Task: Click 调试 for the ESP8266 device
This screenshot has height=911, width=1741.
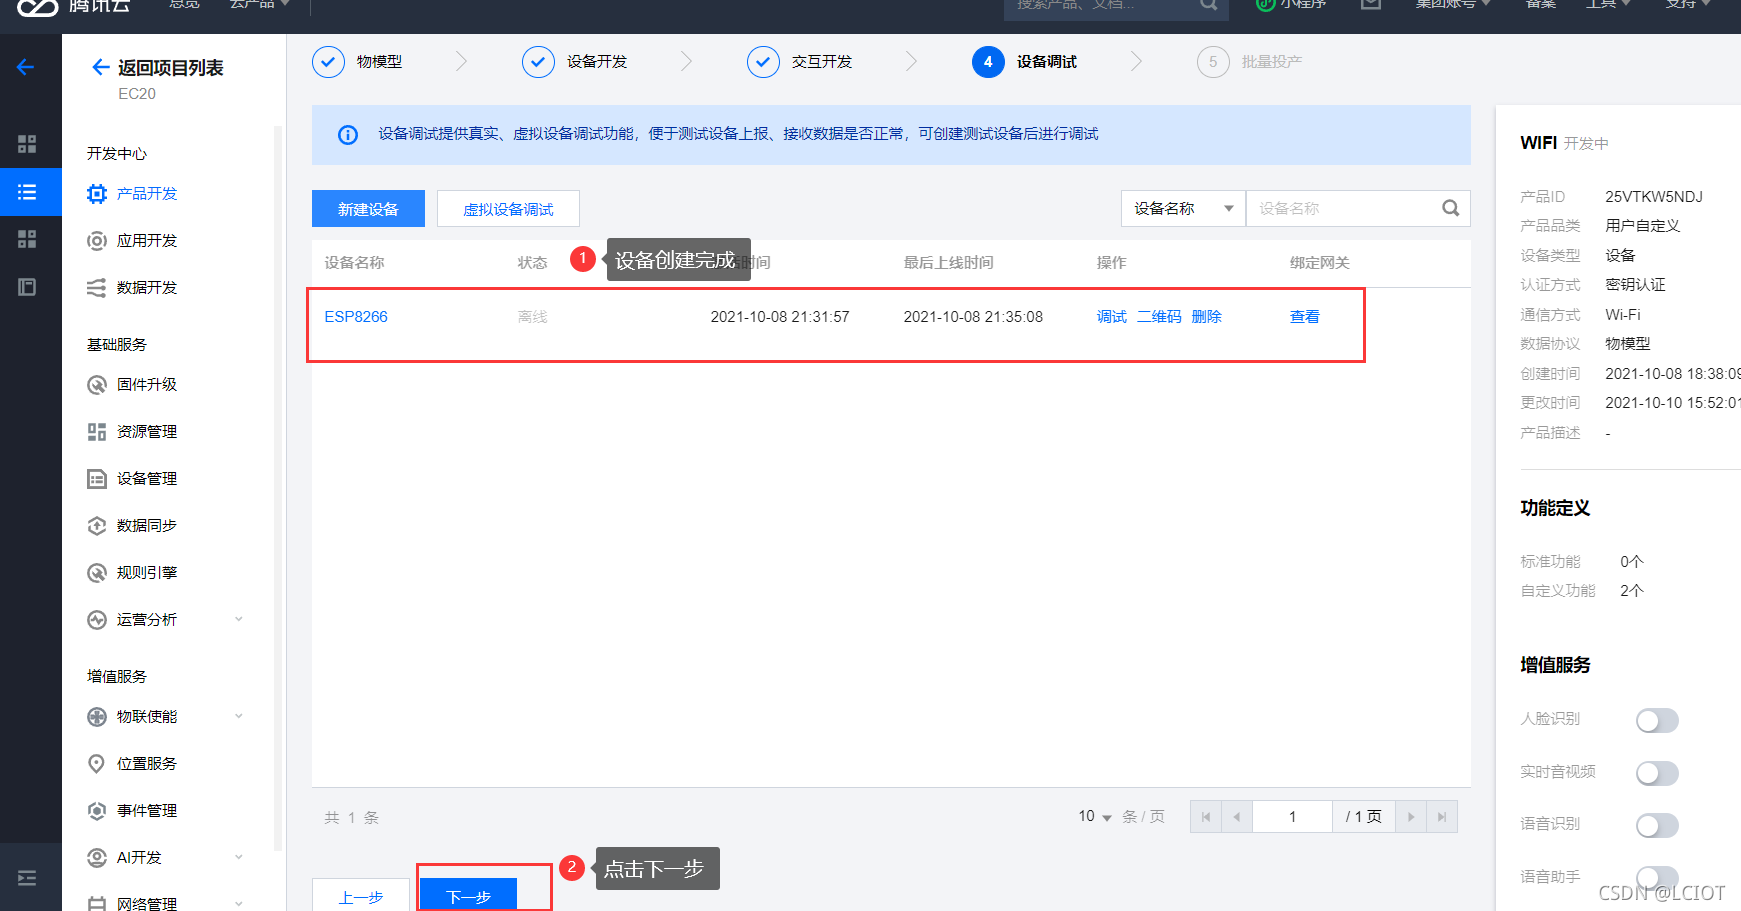Action: coord(1112,317)
